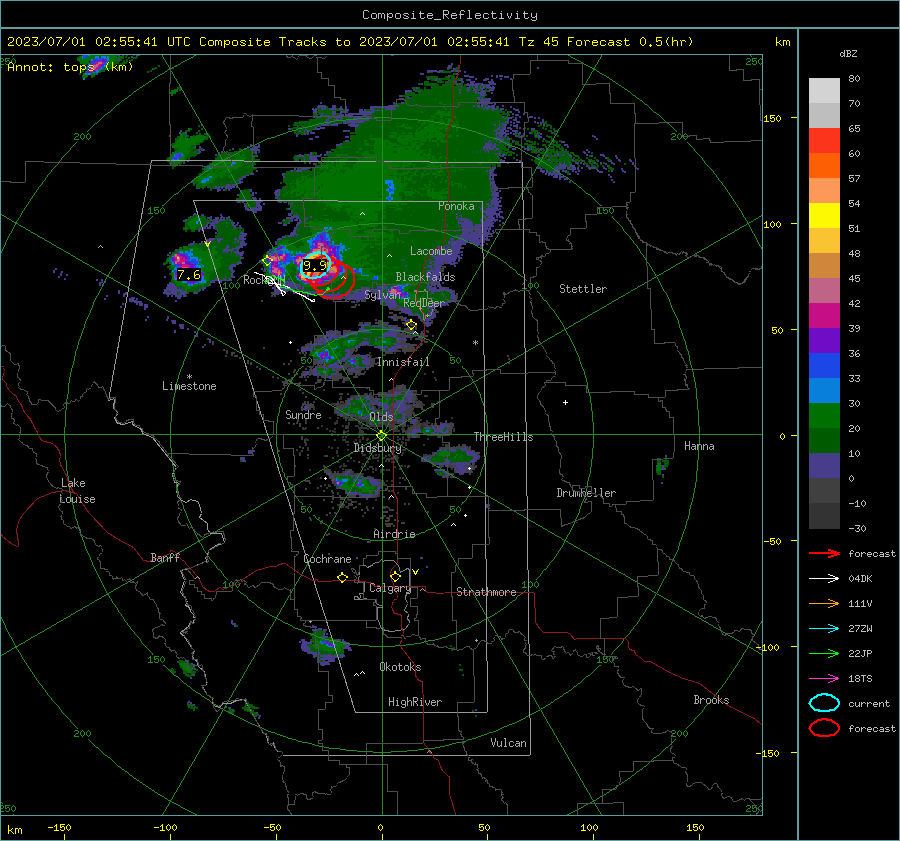Click the Drumheller town label
The height and width of the screenshot is (841, 900).
[586, 493]
